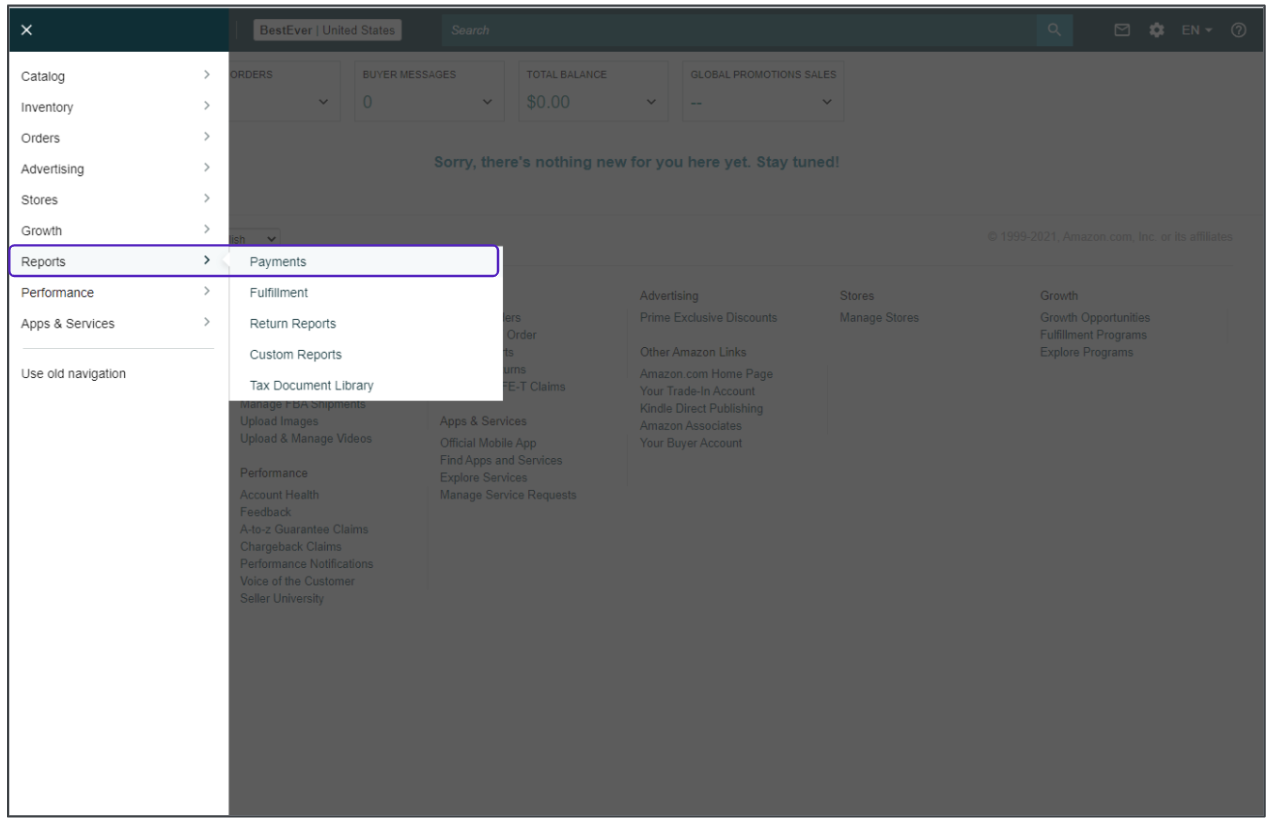Open Tax Document Library
This screenshot has height=824, width=1276.
[311, 385]
